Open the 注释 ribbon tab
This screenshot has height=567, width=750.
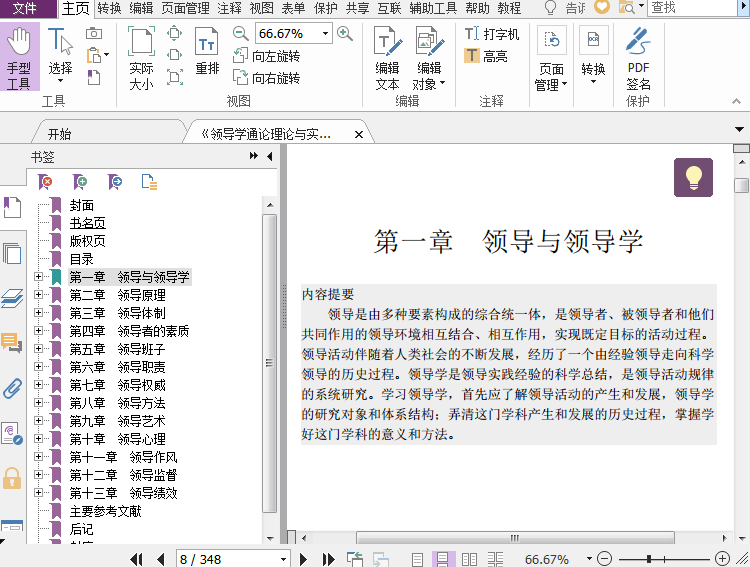tap(230, 8)
